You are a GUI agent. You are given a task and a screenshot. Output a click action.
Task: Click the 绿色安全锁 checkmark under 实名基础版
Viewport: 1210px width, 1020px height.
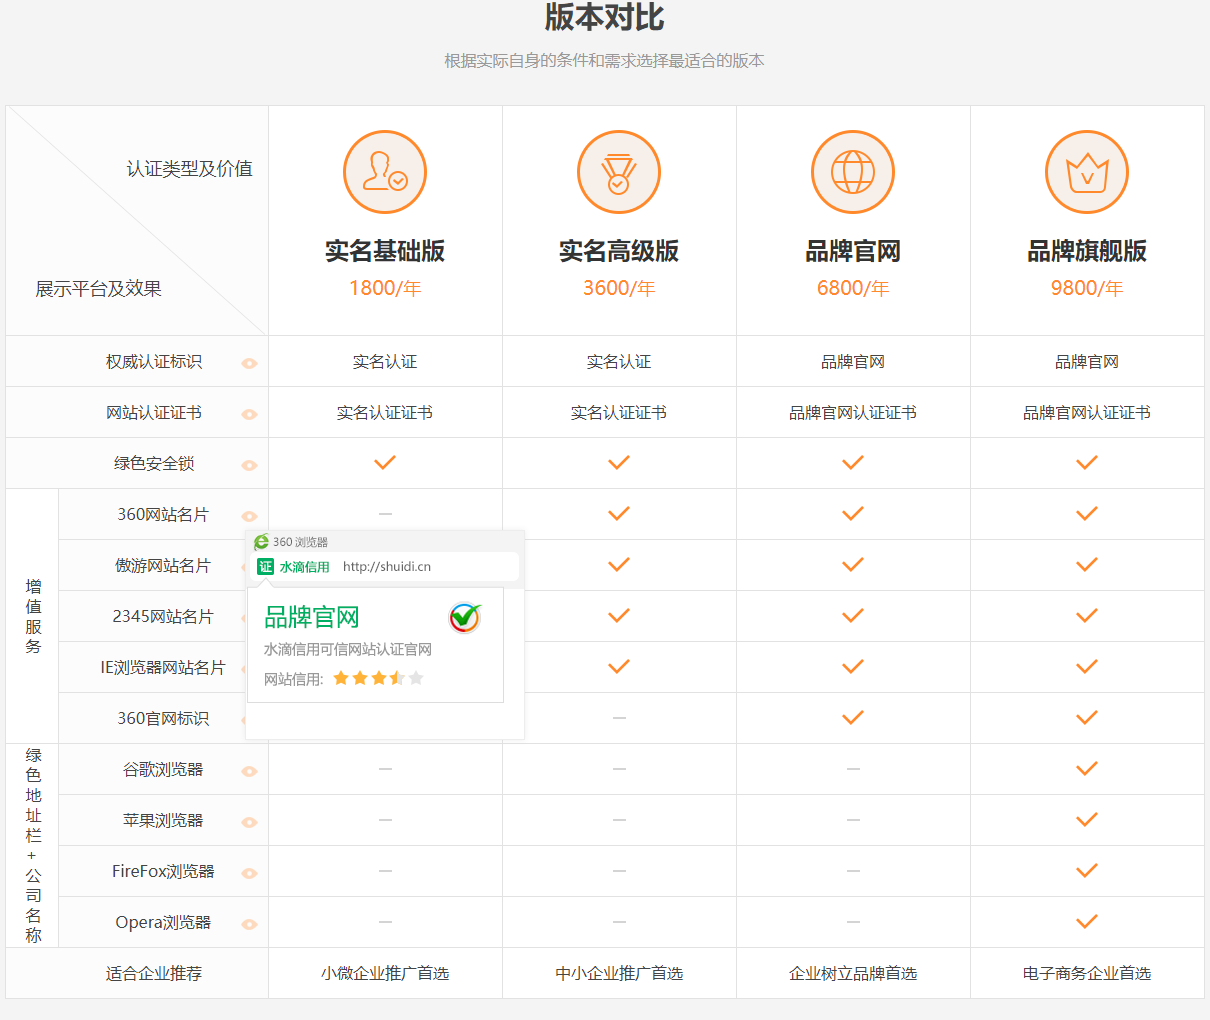coord(385,463)
